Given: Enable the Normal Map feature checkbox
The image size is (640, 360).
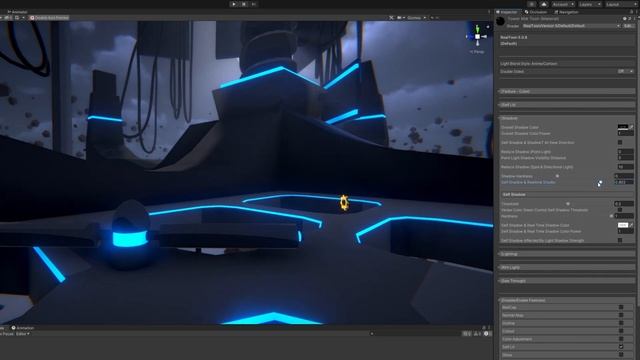Looking at the screenshot, I should (x=621, y=315).
